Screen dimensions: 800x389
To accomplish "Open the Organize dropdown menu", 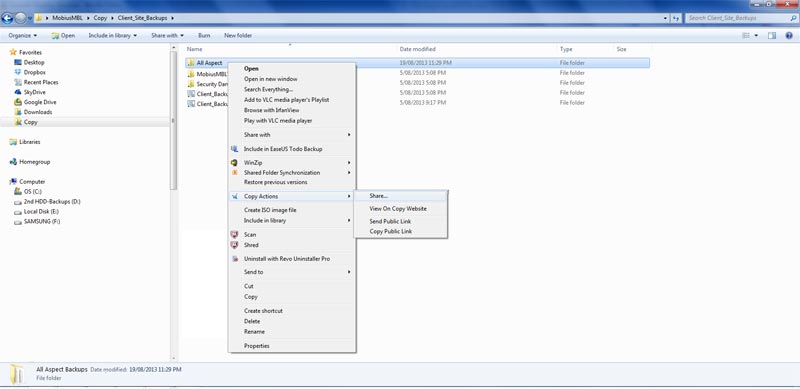I will coord(23,36).
